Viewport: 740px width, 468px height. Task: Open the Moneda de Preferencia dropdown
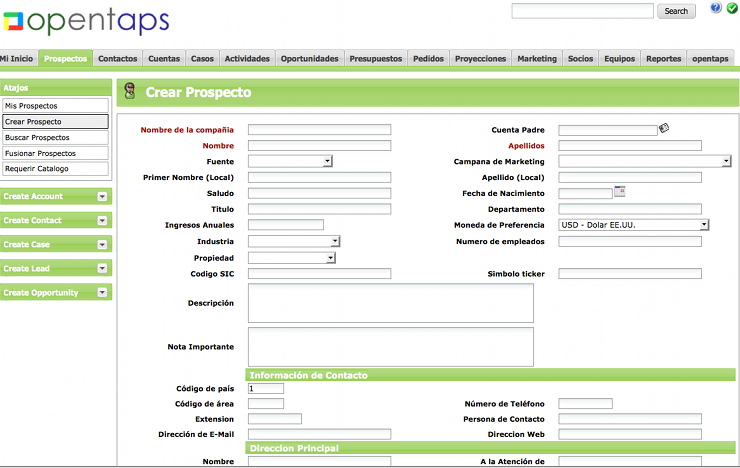click(x=633, y=225)
